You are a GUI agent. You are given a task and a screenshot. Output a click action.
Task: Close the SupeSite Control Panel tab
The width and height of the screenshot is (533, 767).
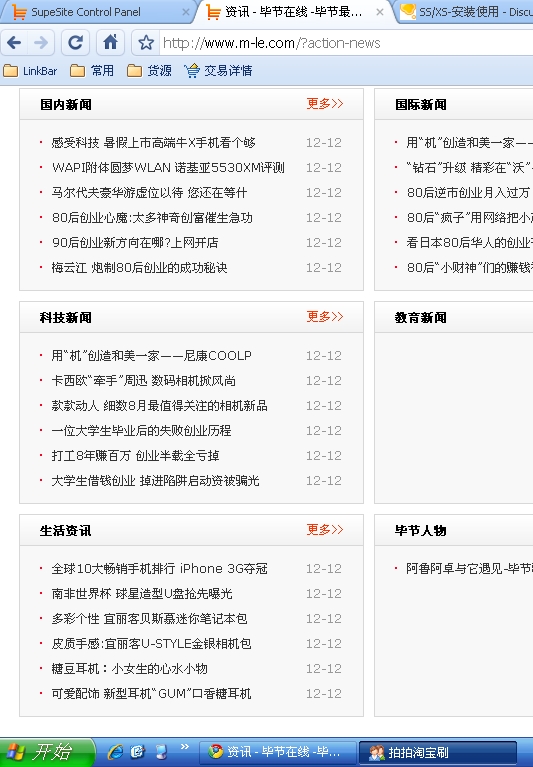186,12
